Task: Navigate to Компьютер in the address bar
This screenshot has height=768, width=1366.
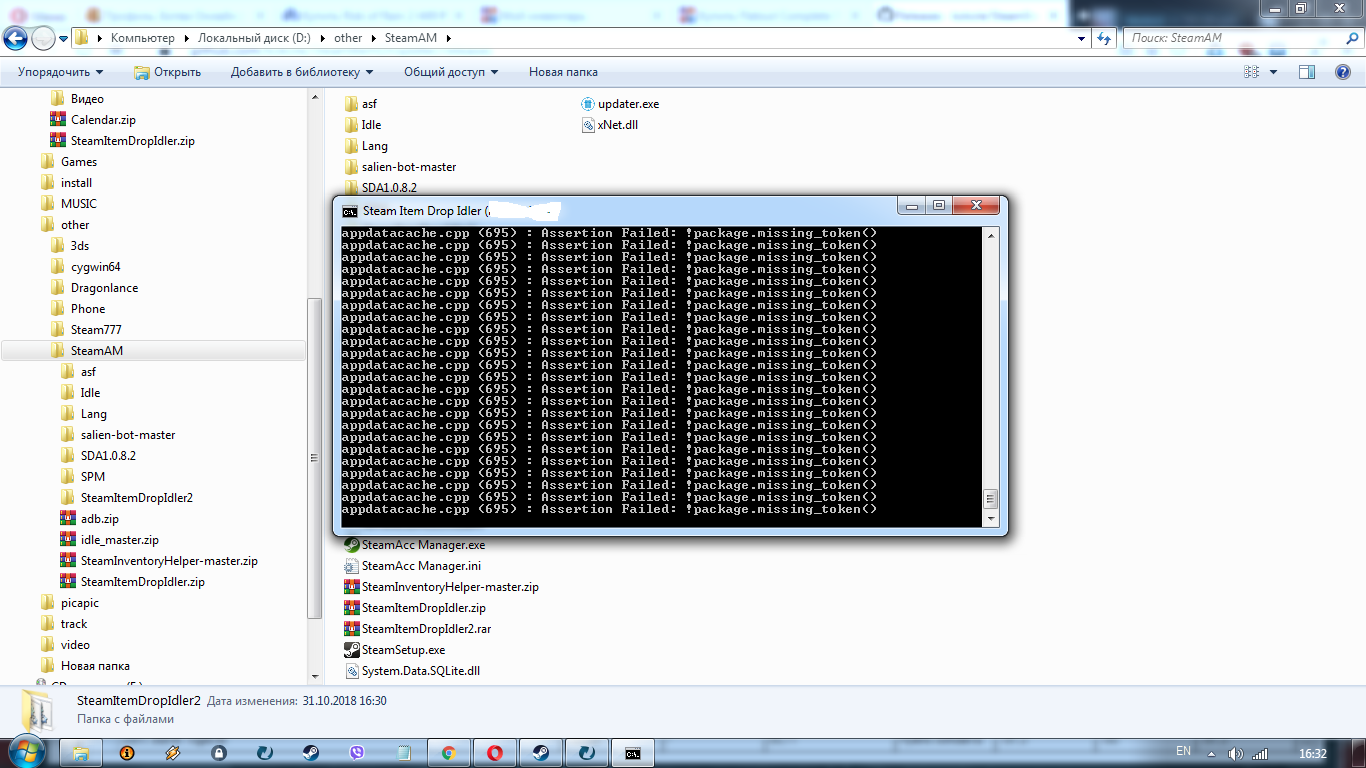Action: [x=142, y=38]
